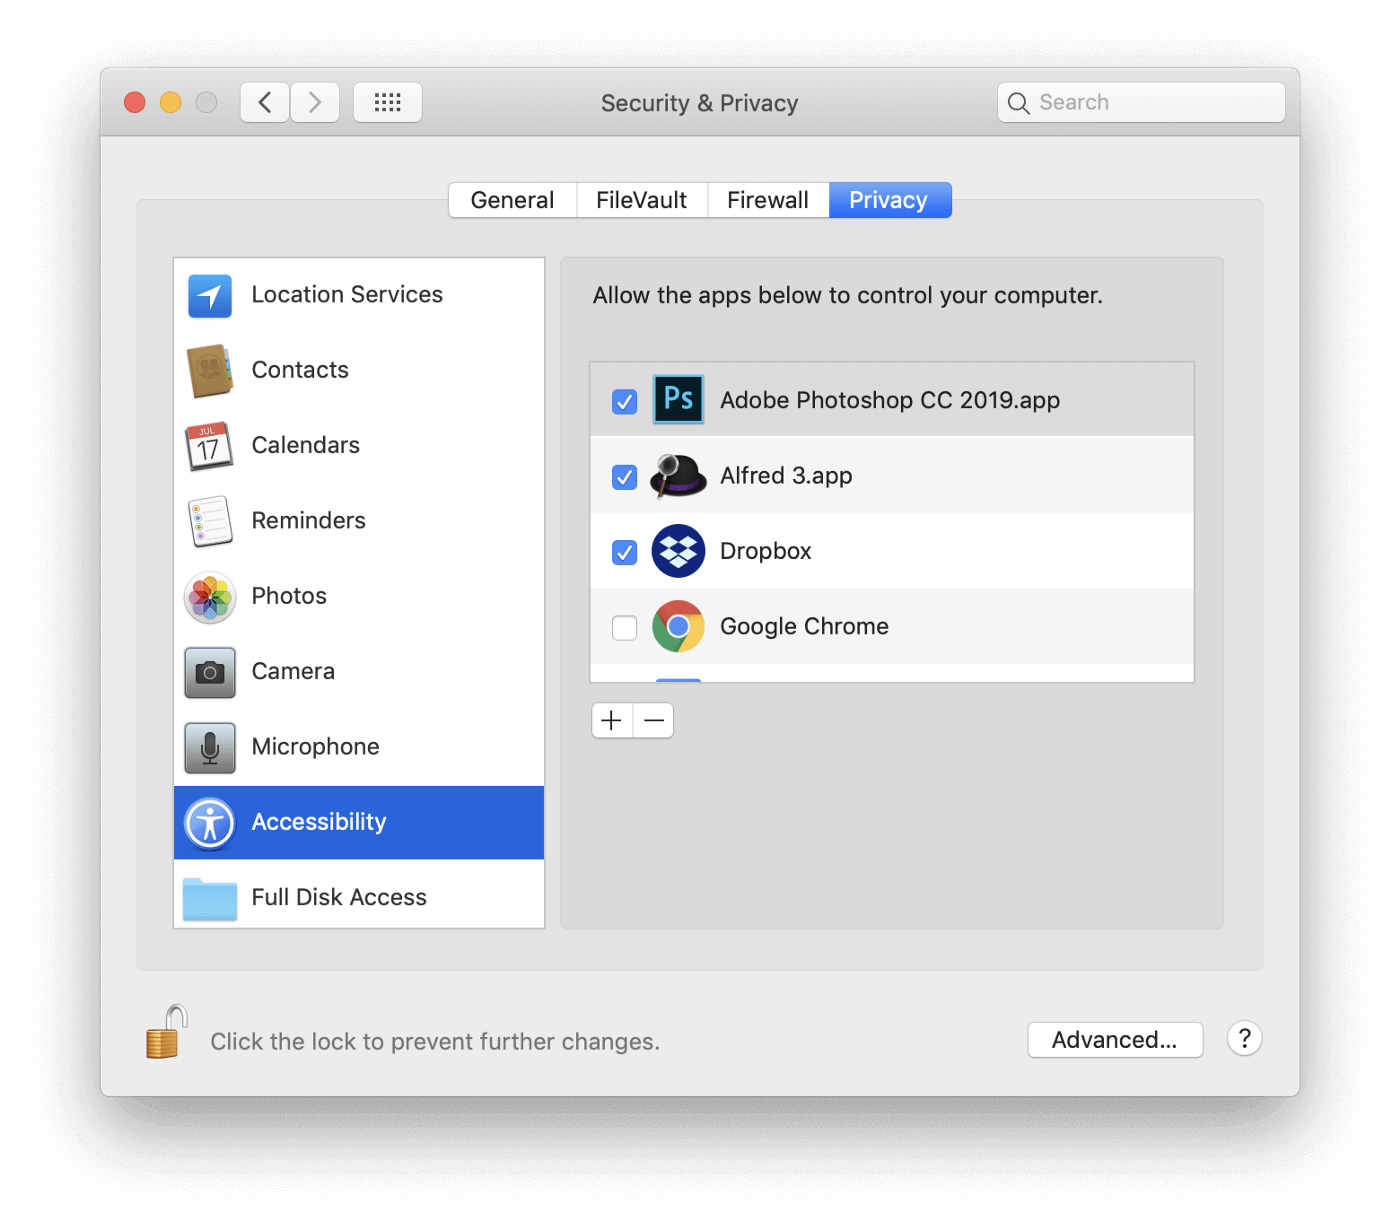Open the Firewall tab
The height and width of the screenshot is (1229, 1400).
tap(767, 200)
